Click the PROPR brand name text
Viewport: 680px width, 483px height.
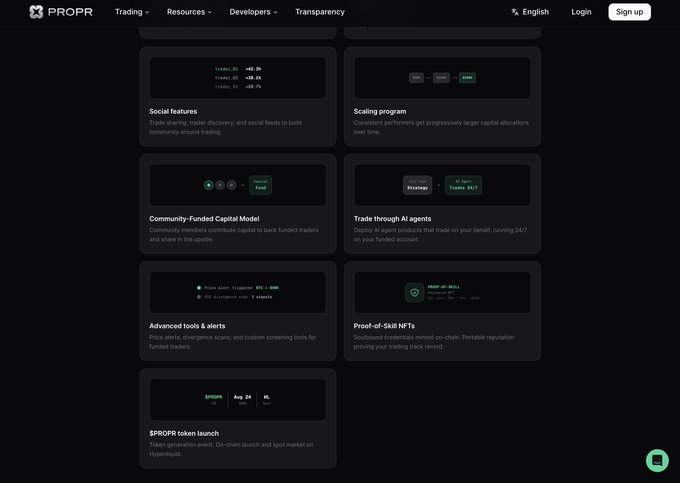click(x=70, y=12)
